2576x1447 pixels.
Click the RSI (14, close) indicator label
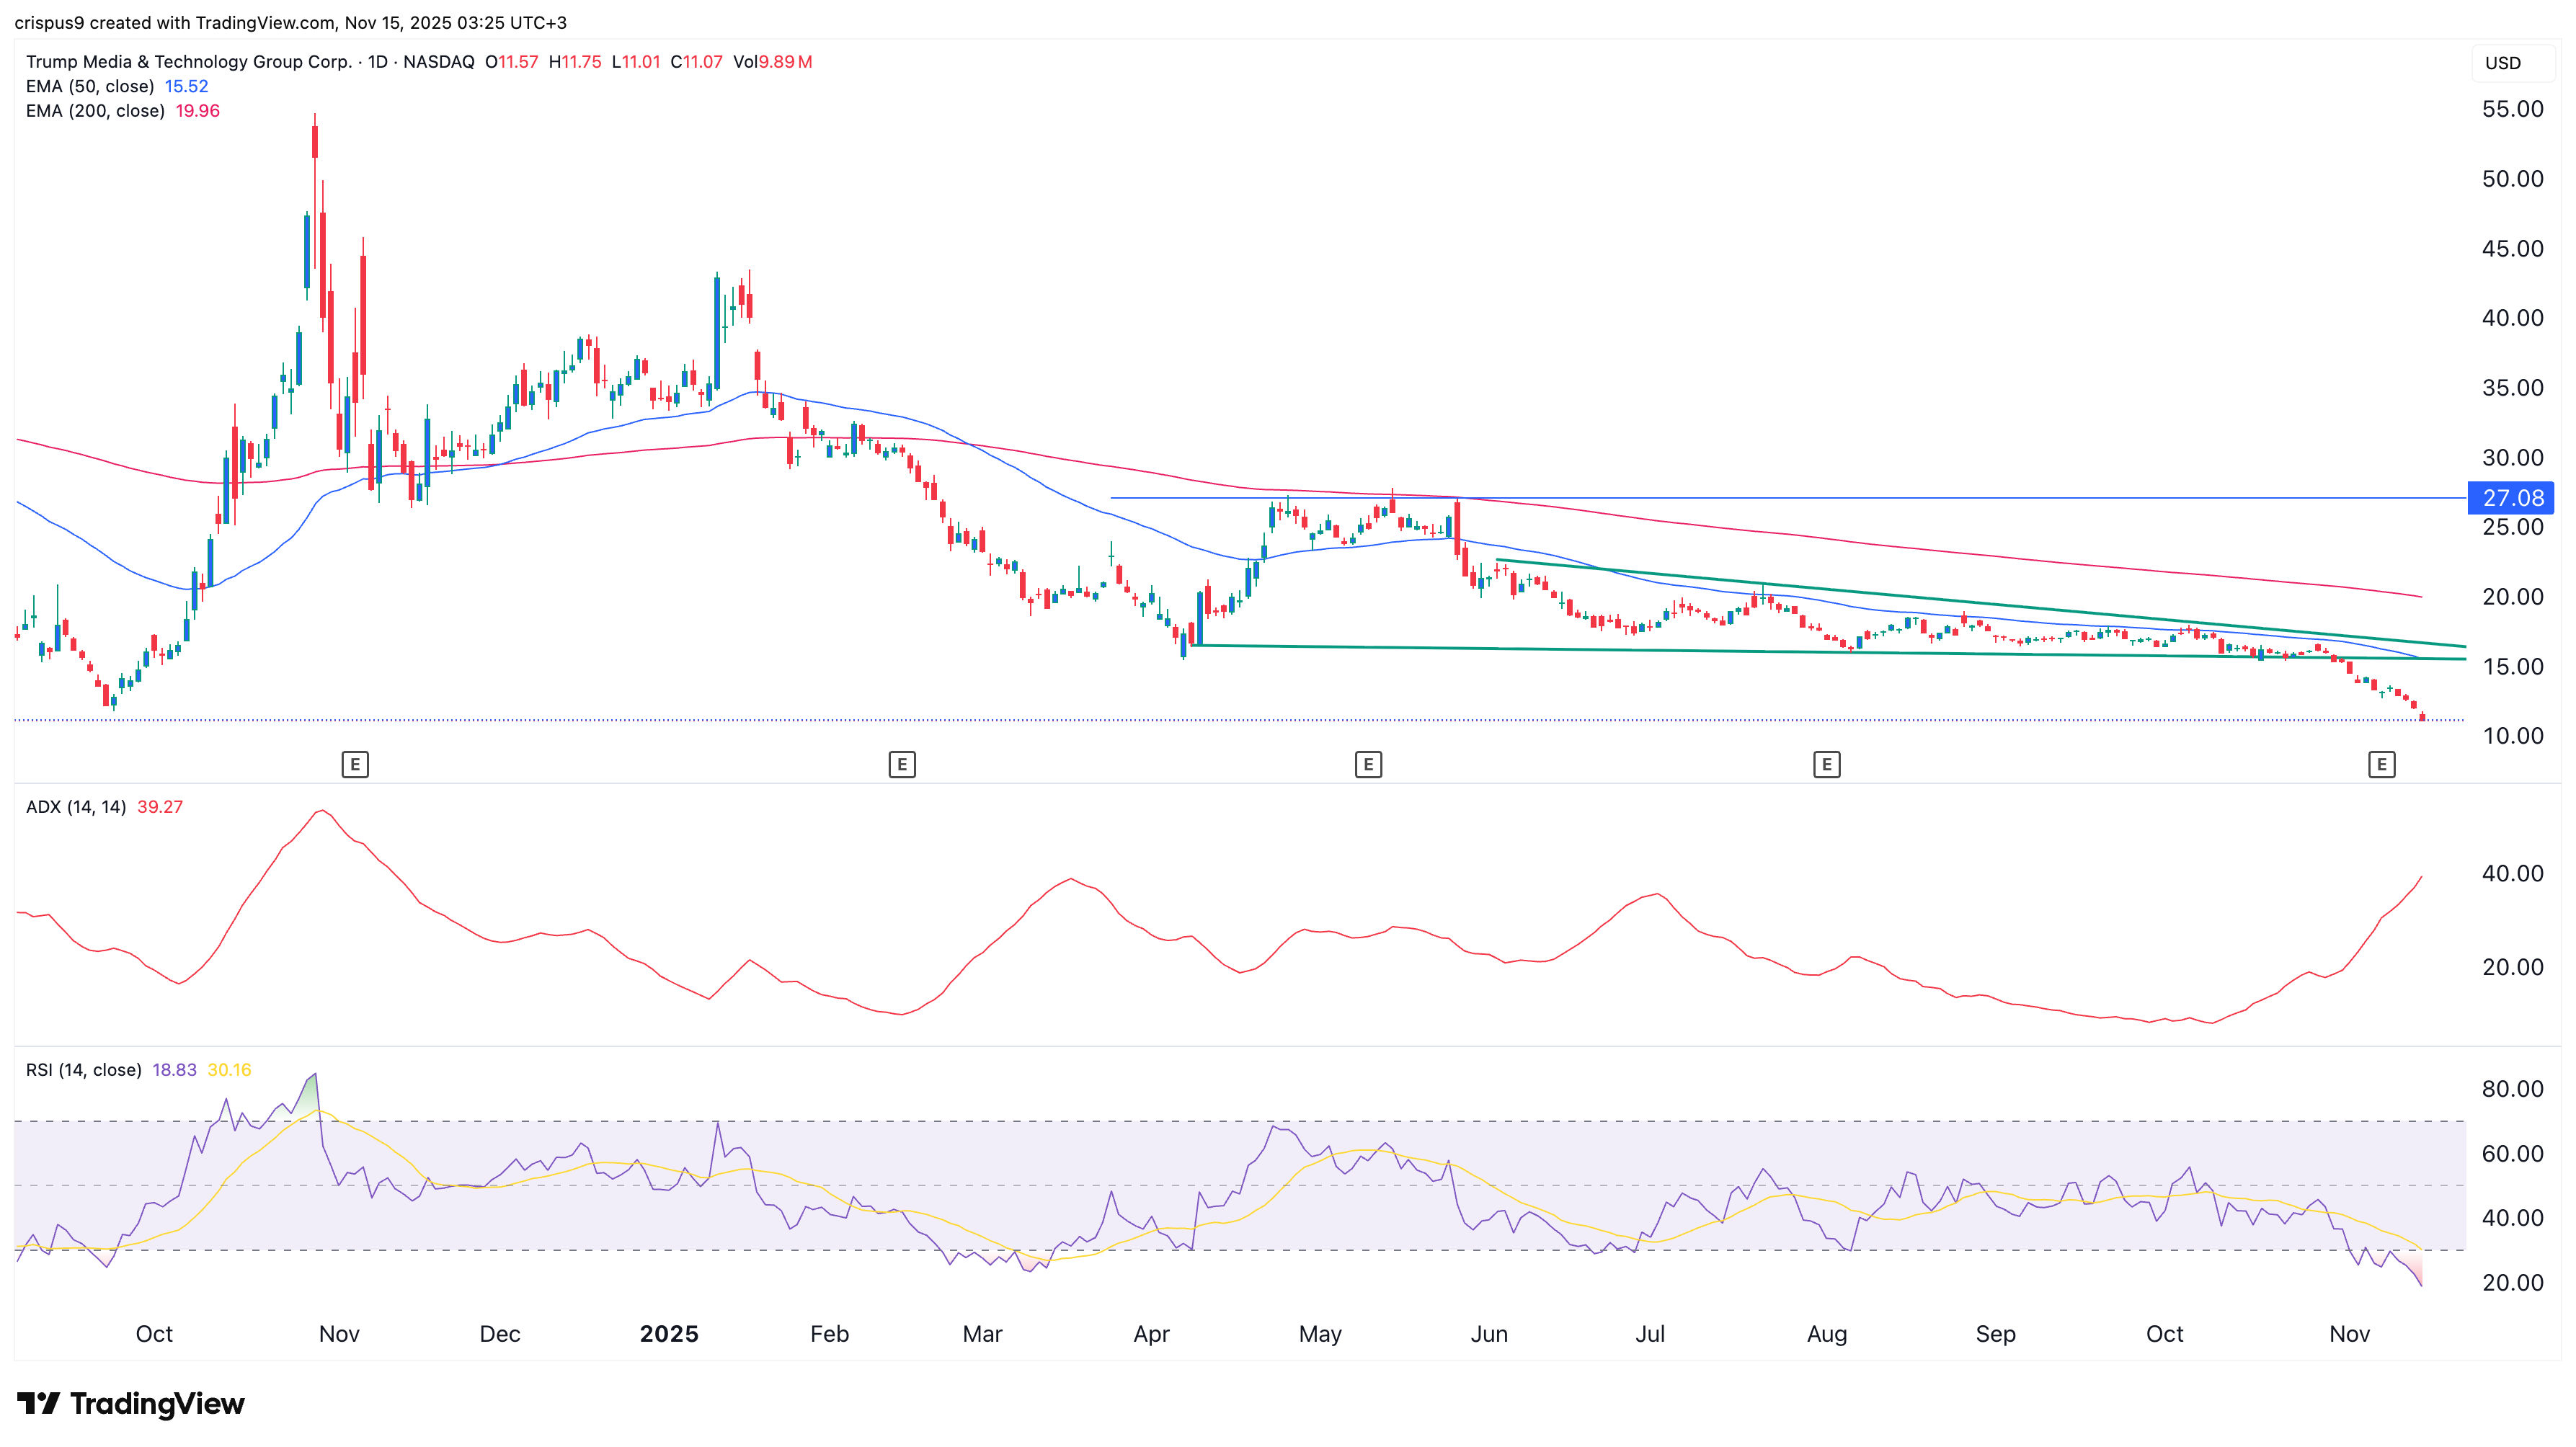coord(83,1070)
